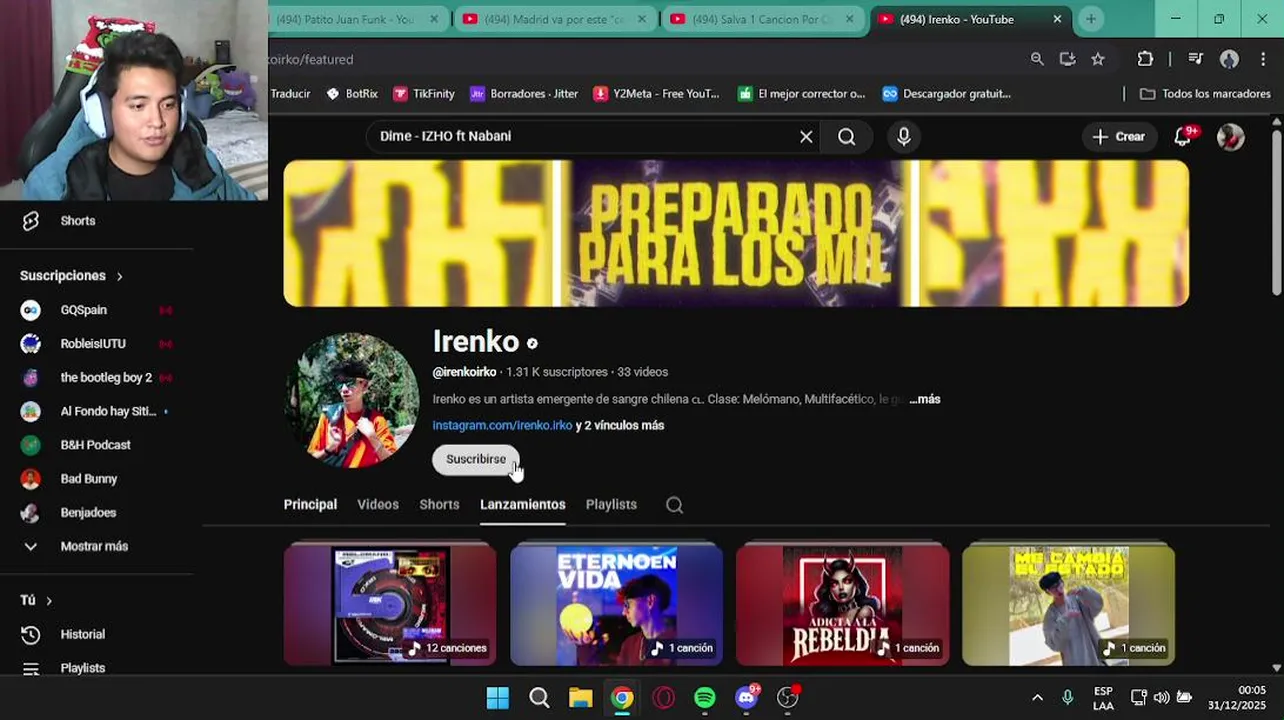Open the Playlists channel tab
The height and width of the screenshot is (720, 1284).
(x=611, y=505)
